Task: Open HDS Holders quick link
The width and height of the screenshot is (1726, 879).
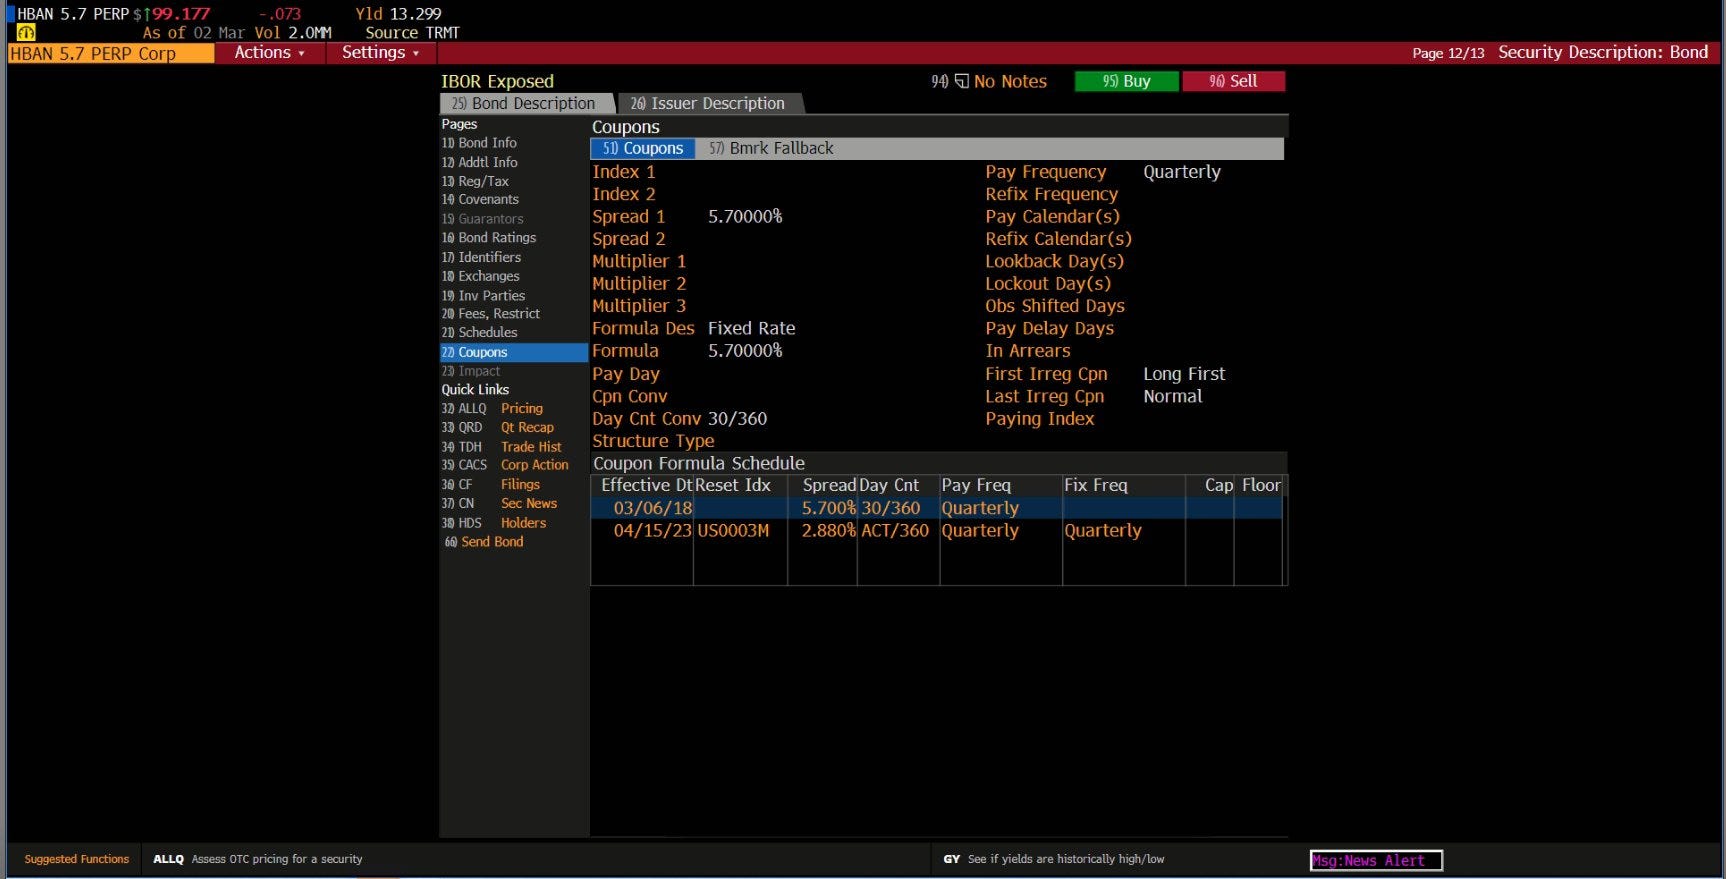Action: pos(494,523)
